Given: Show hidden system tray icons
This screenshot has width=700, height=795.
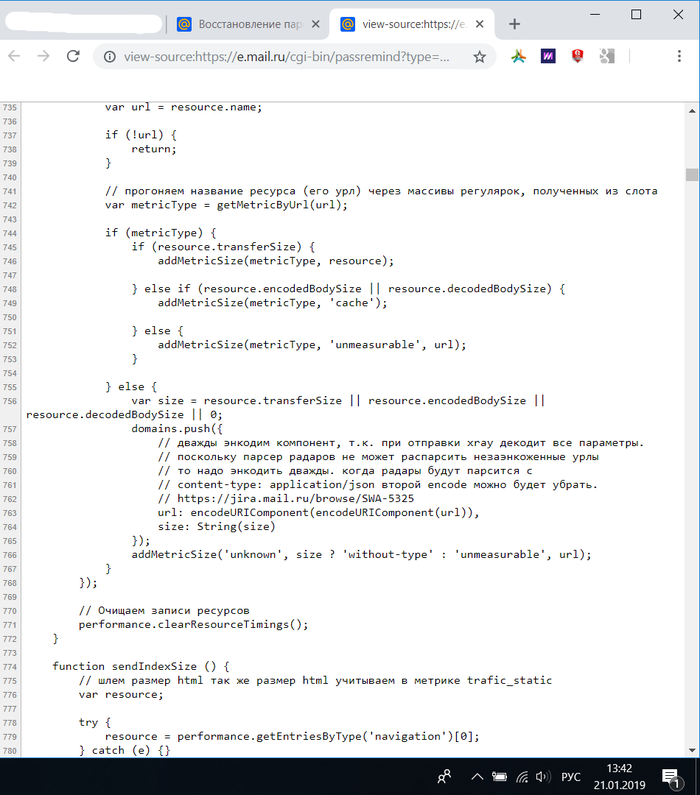Looking at the screenshot, I should [x=477, y=776].
